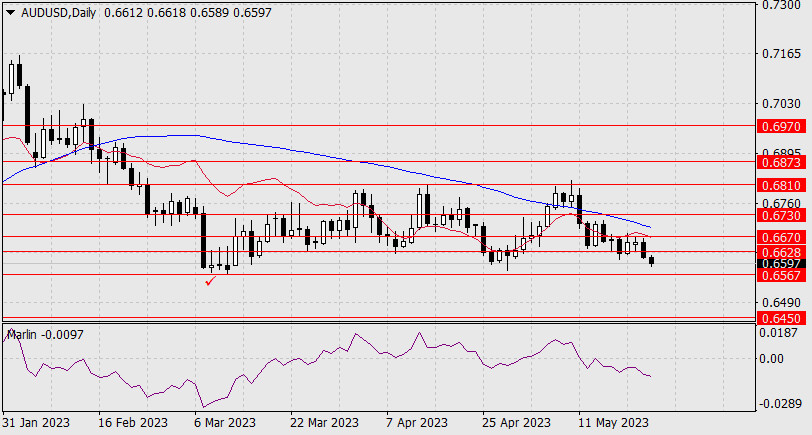Click the triangle arrow beside AUDUSD,Daily
Image resolution: width=812 pixels, height=435 pixels.
point(10,11)
